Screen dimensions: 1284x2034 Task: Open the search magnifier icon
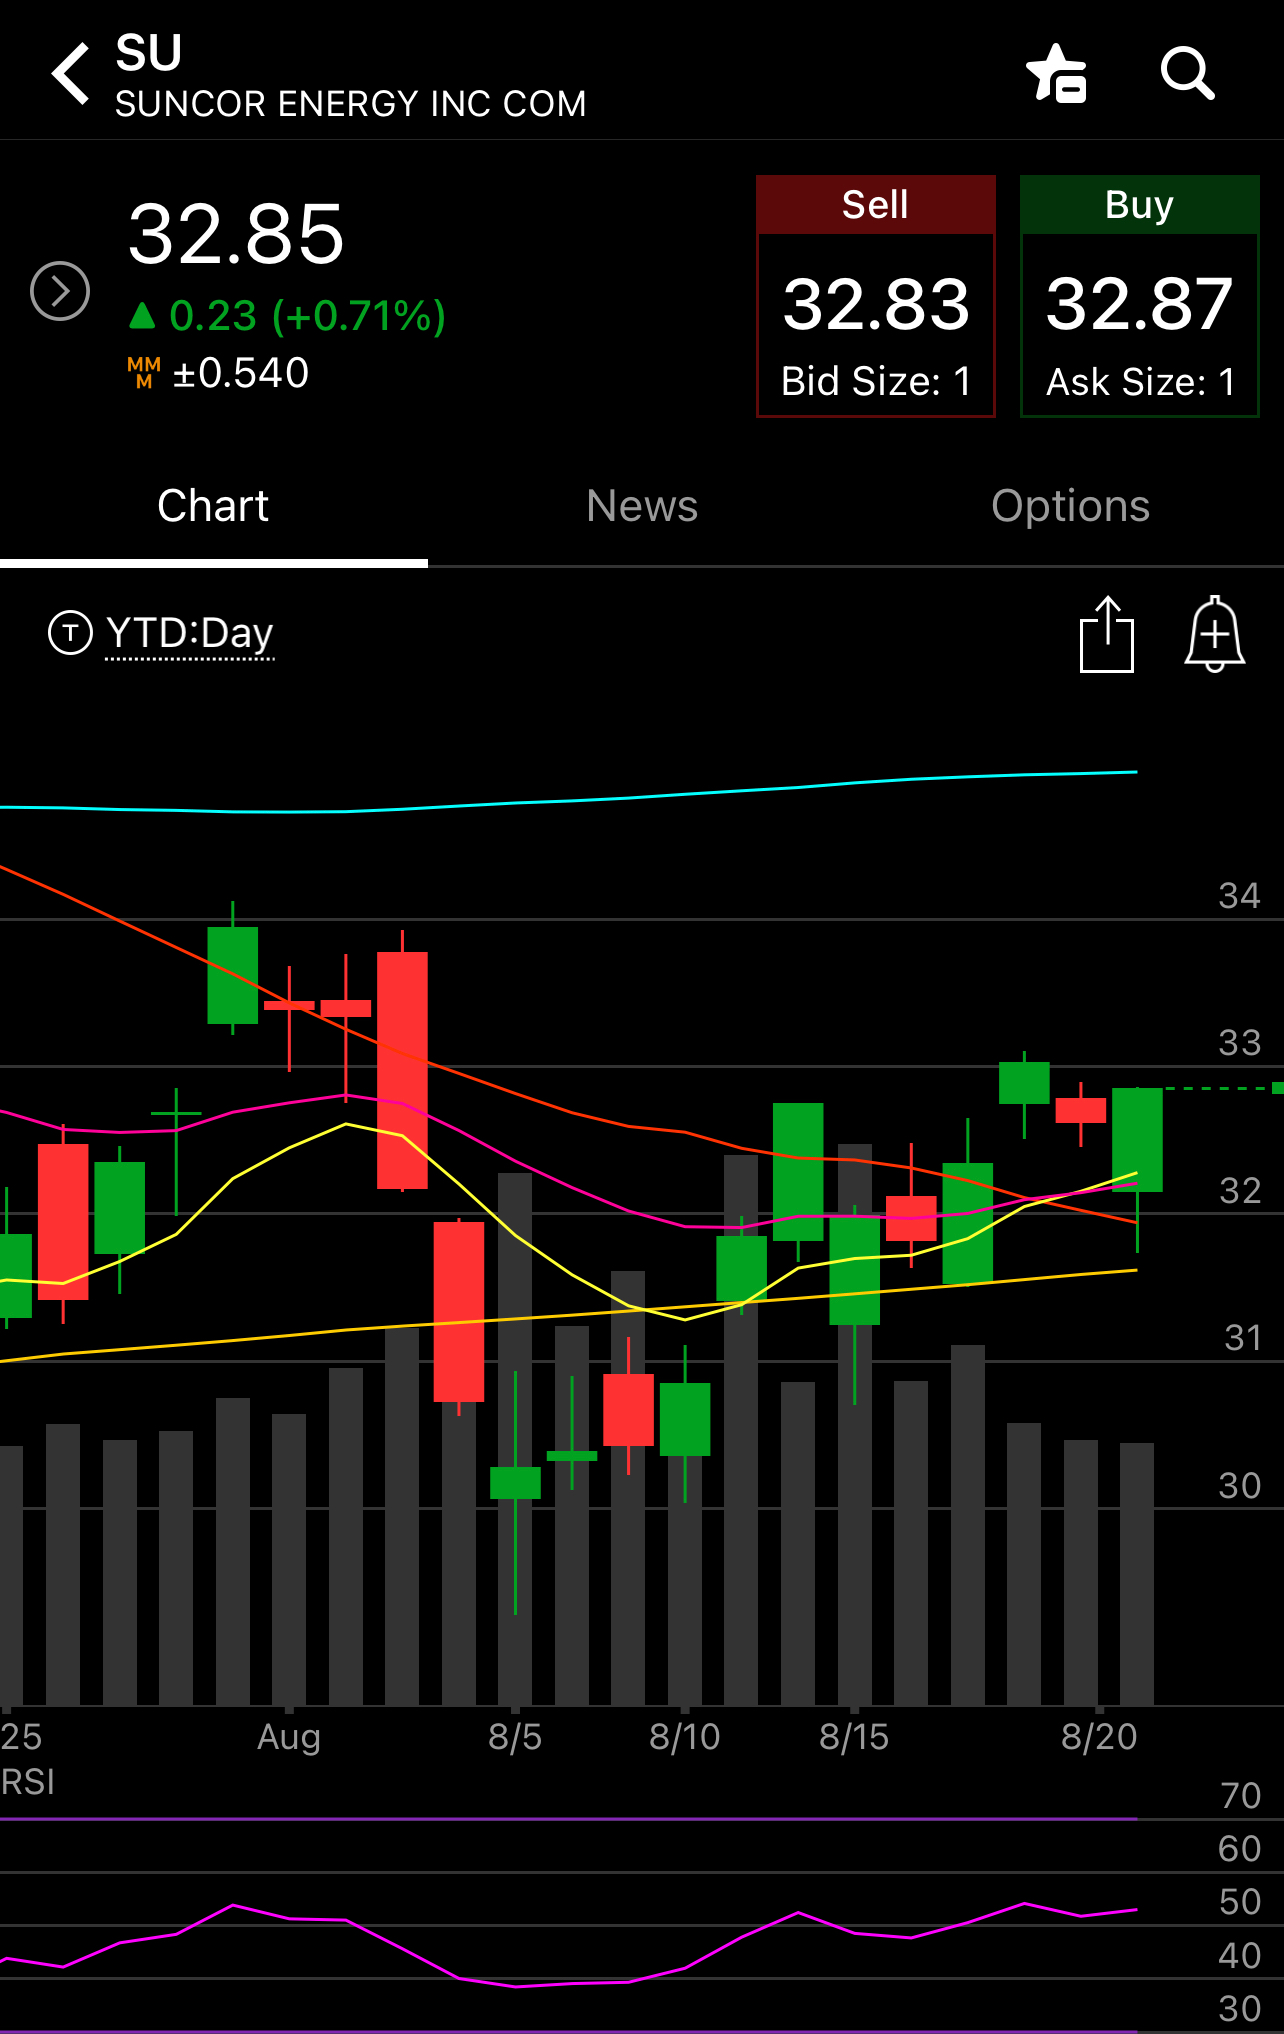(x=1188, y=73)
